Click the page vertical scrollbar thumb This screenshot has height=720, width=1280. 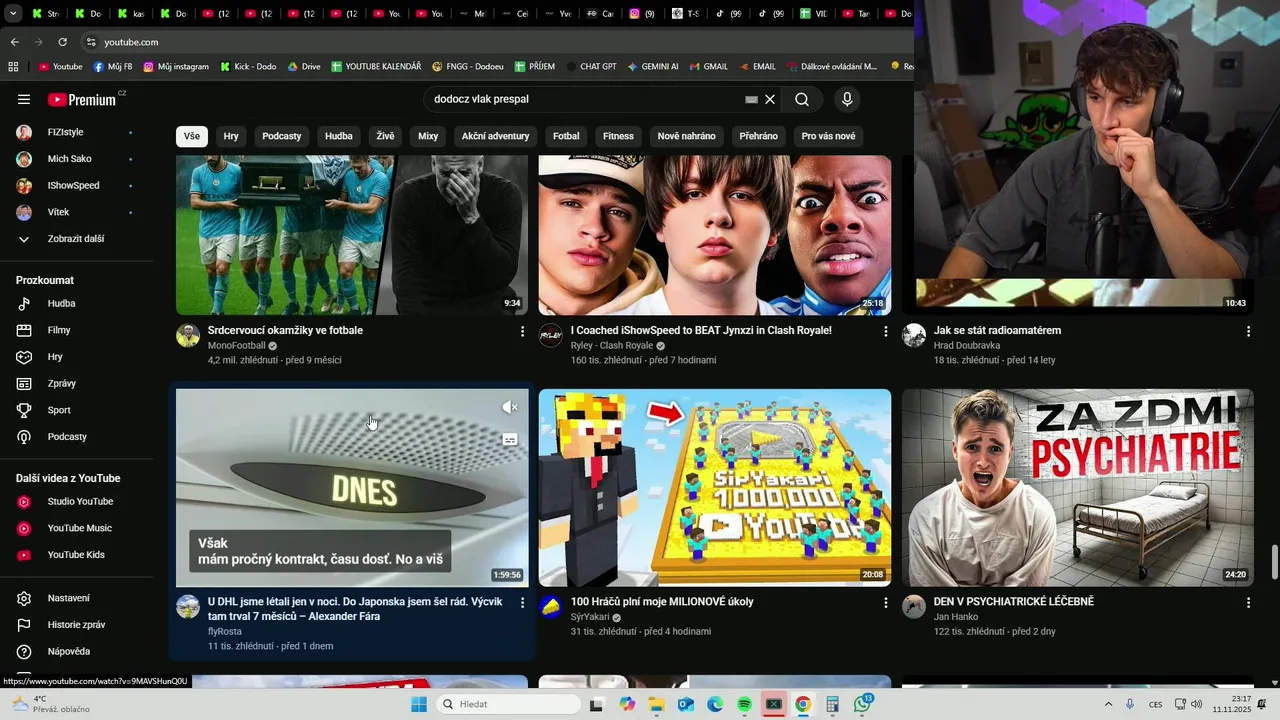point(1274,562)
